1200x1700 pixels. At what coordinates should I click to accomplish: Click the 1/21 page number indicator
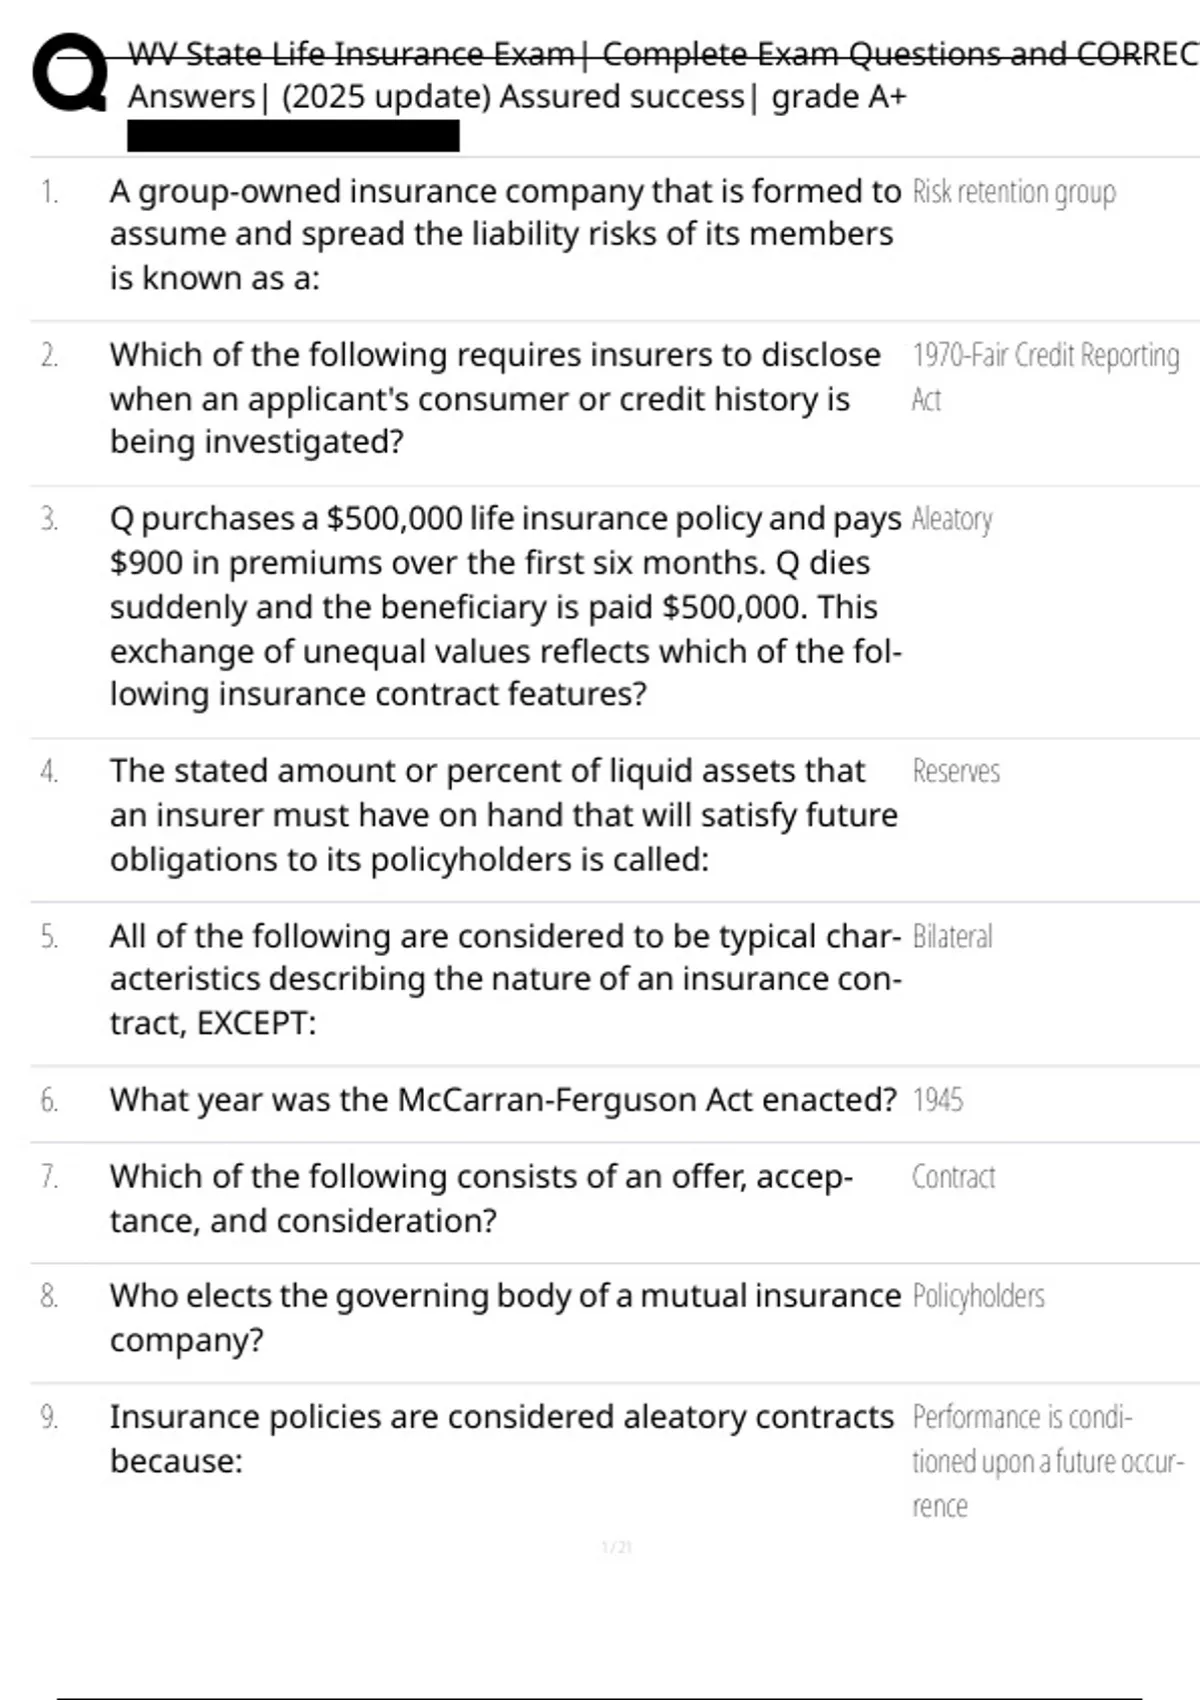click(x=616, y=1548)
